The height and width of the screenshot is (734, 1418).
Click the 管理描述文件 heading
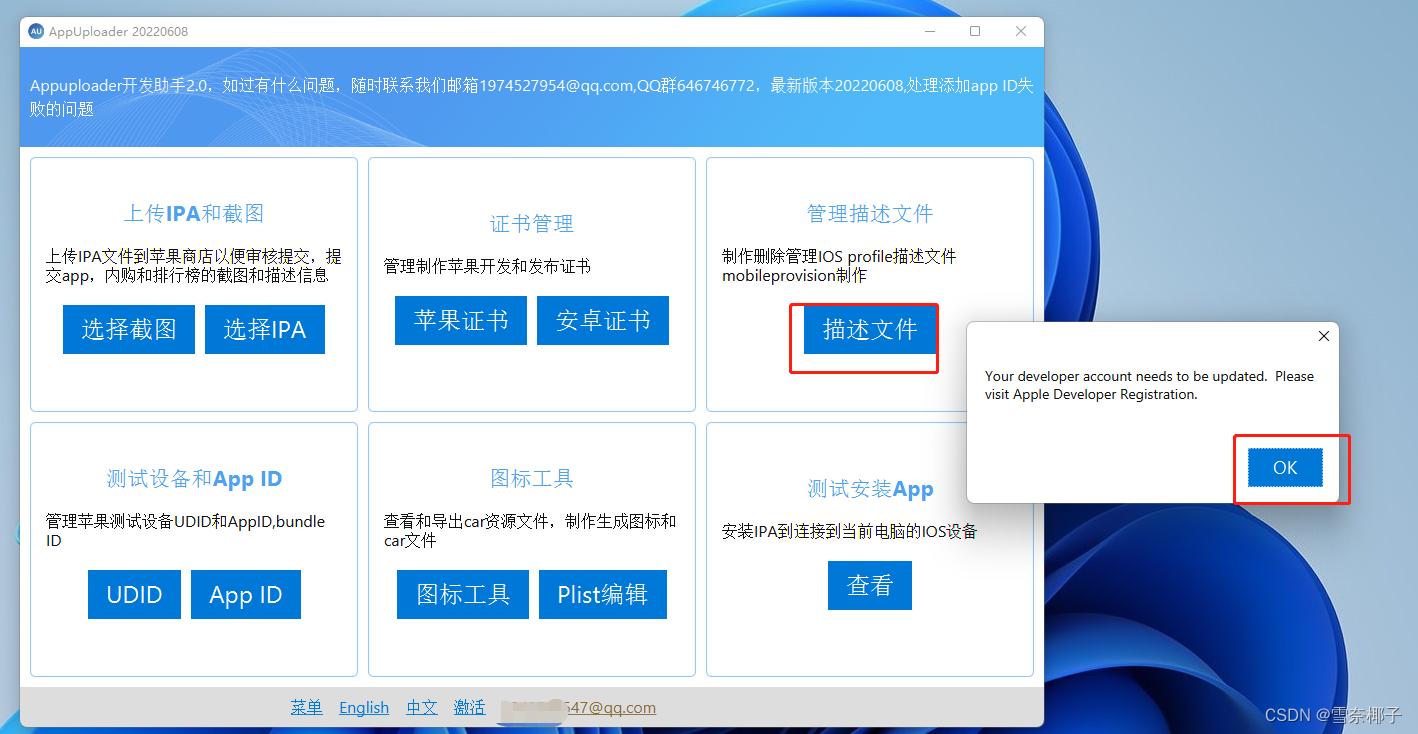point(870,213)
